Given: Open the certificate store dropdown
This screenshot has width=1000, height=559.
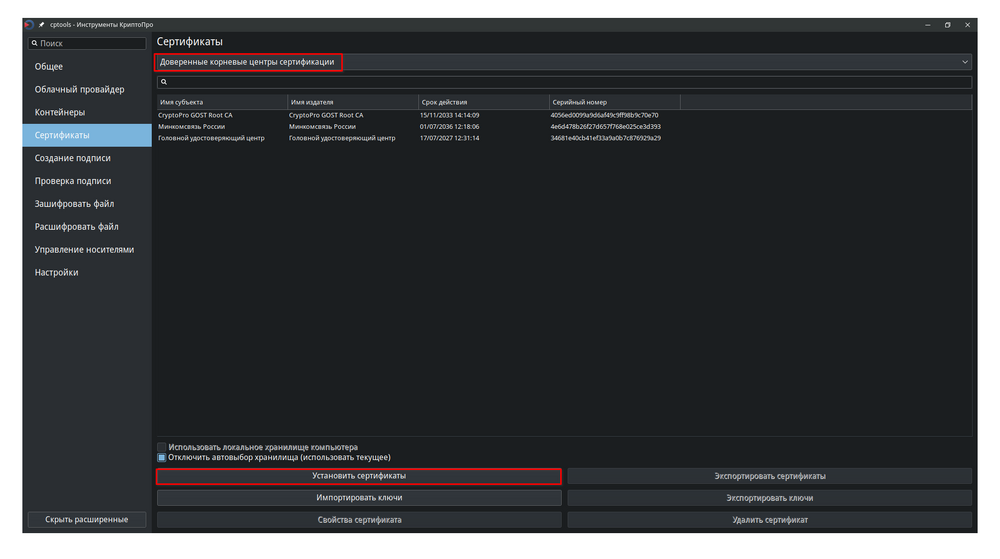Looking at the screenshot, I should click(560, 62).
